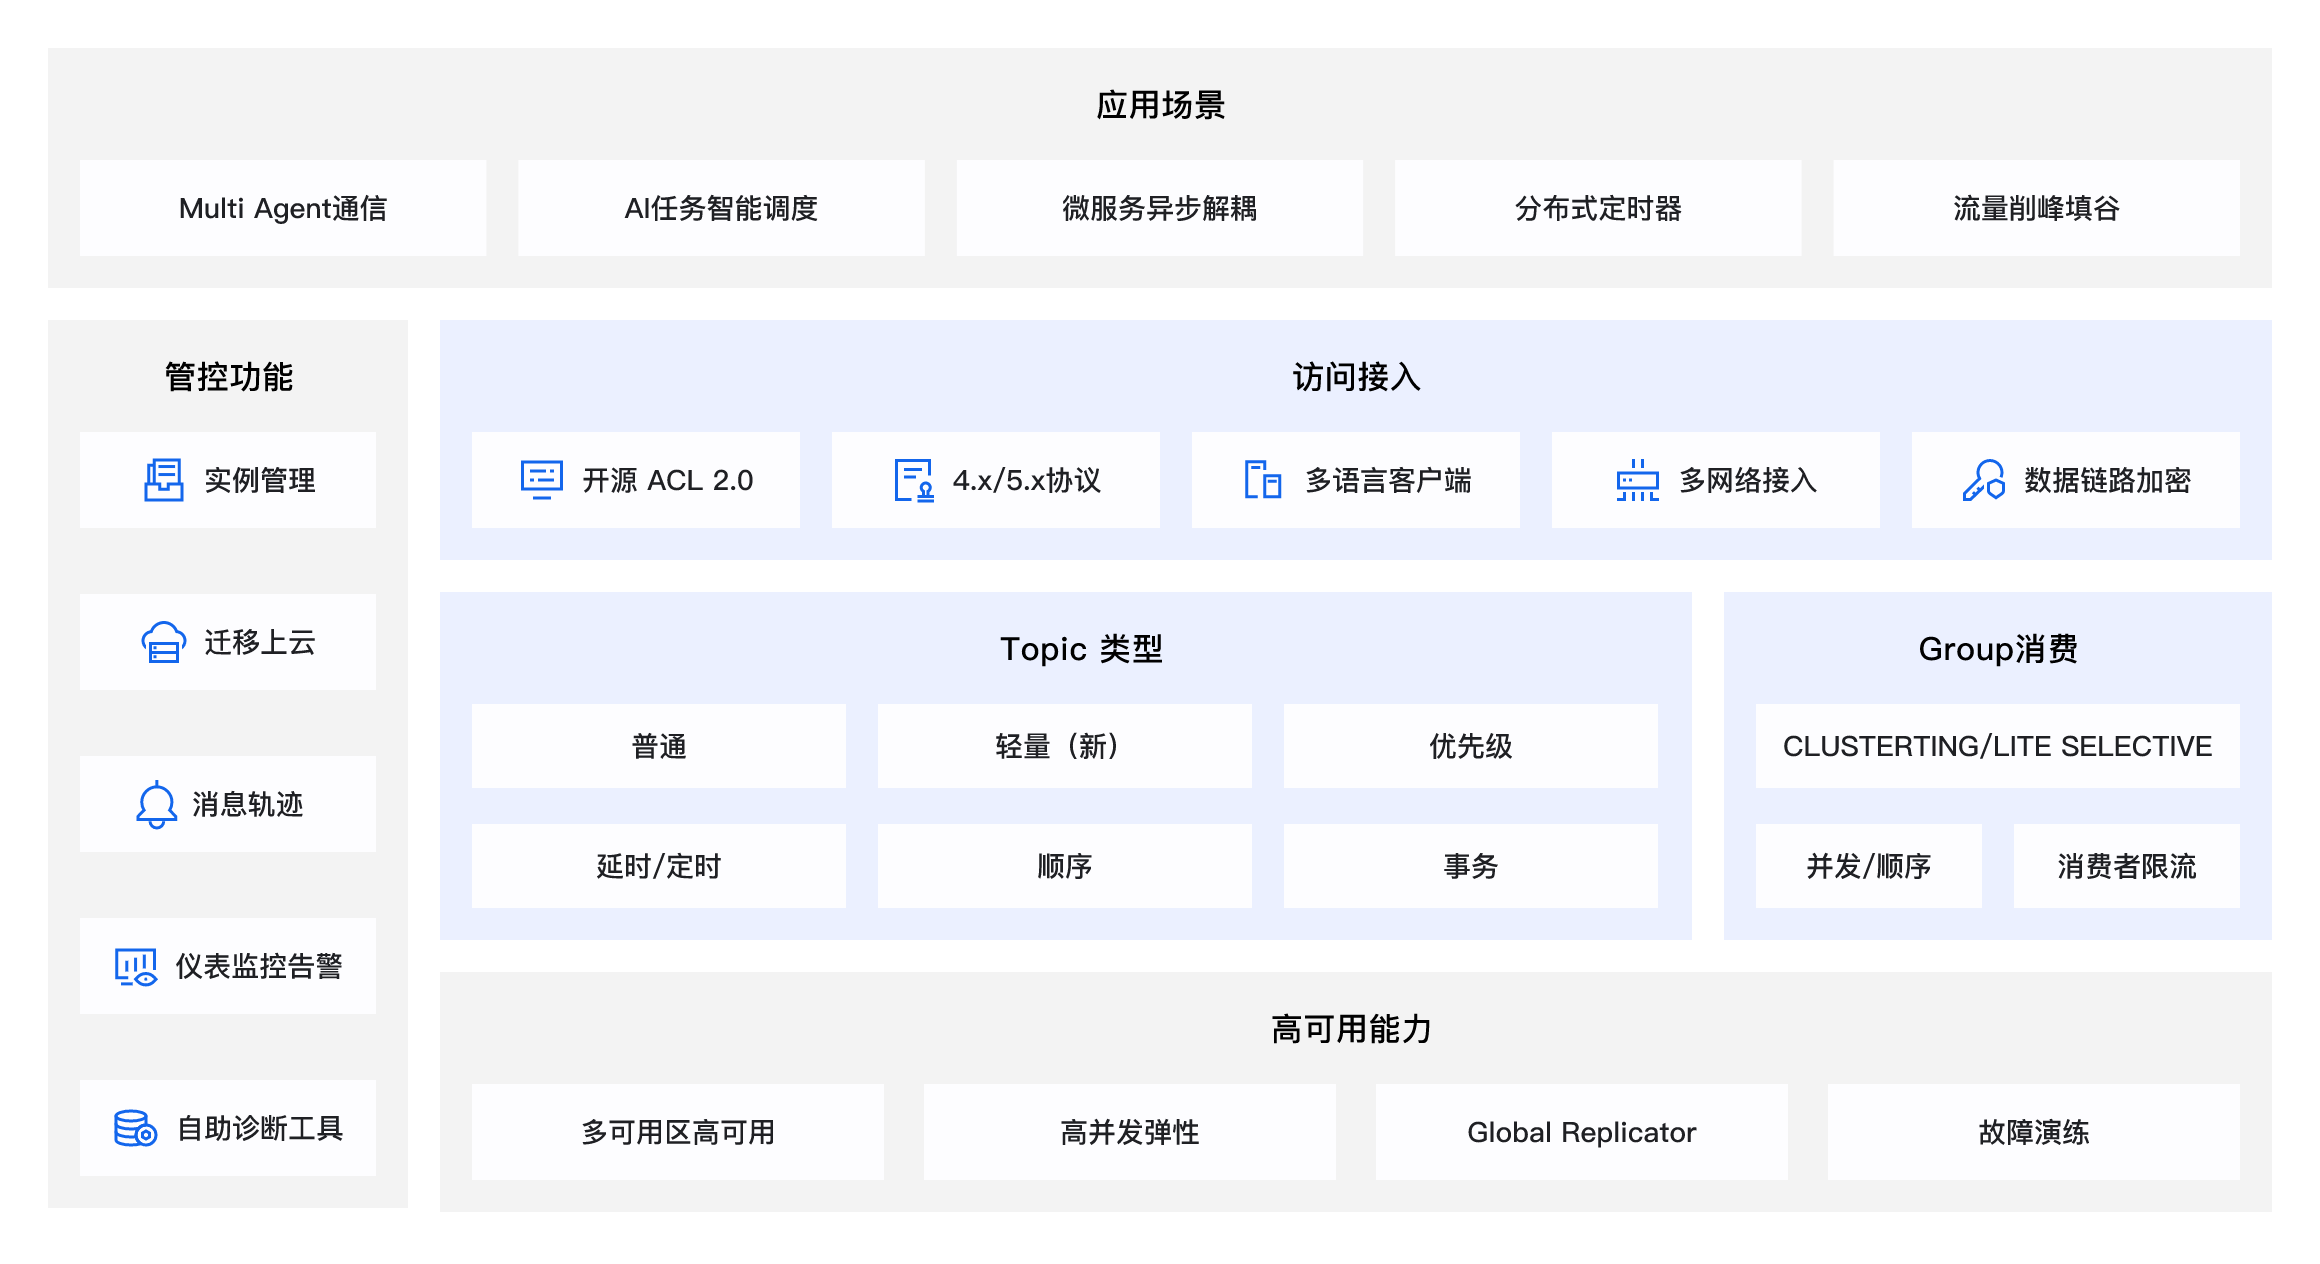Select the 4.x/5.x协议 document icon
Screen dimensions: 2320x1264
tap(911, 480)
